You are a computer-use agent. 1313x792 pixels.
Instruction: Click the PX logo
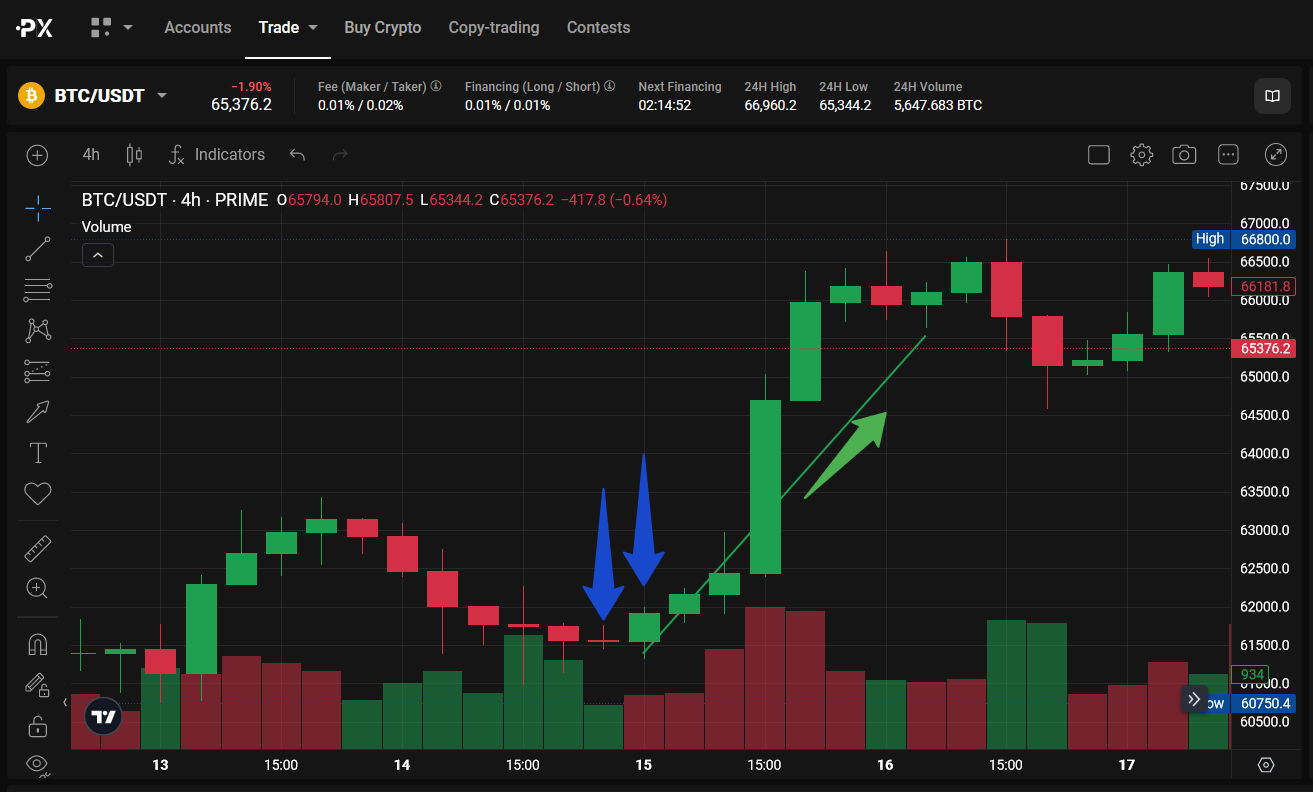pyautogui.click(x=34, y=28)
